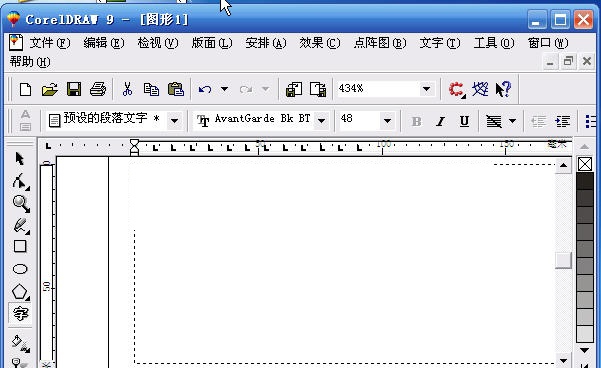Copy selection with the Copy icon
The width and height of the screenshot is (601, 368).
151,90
